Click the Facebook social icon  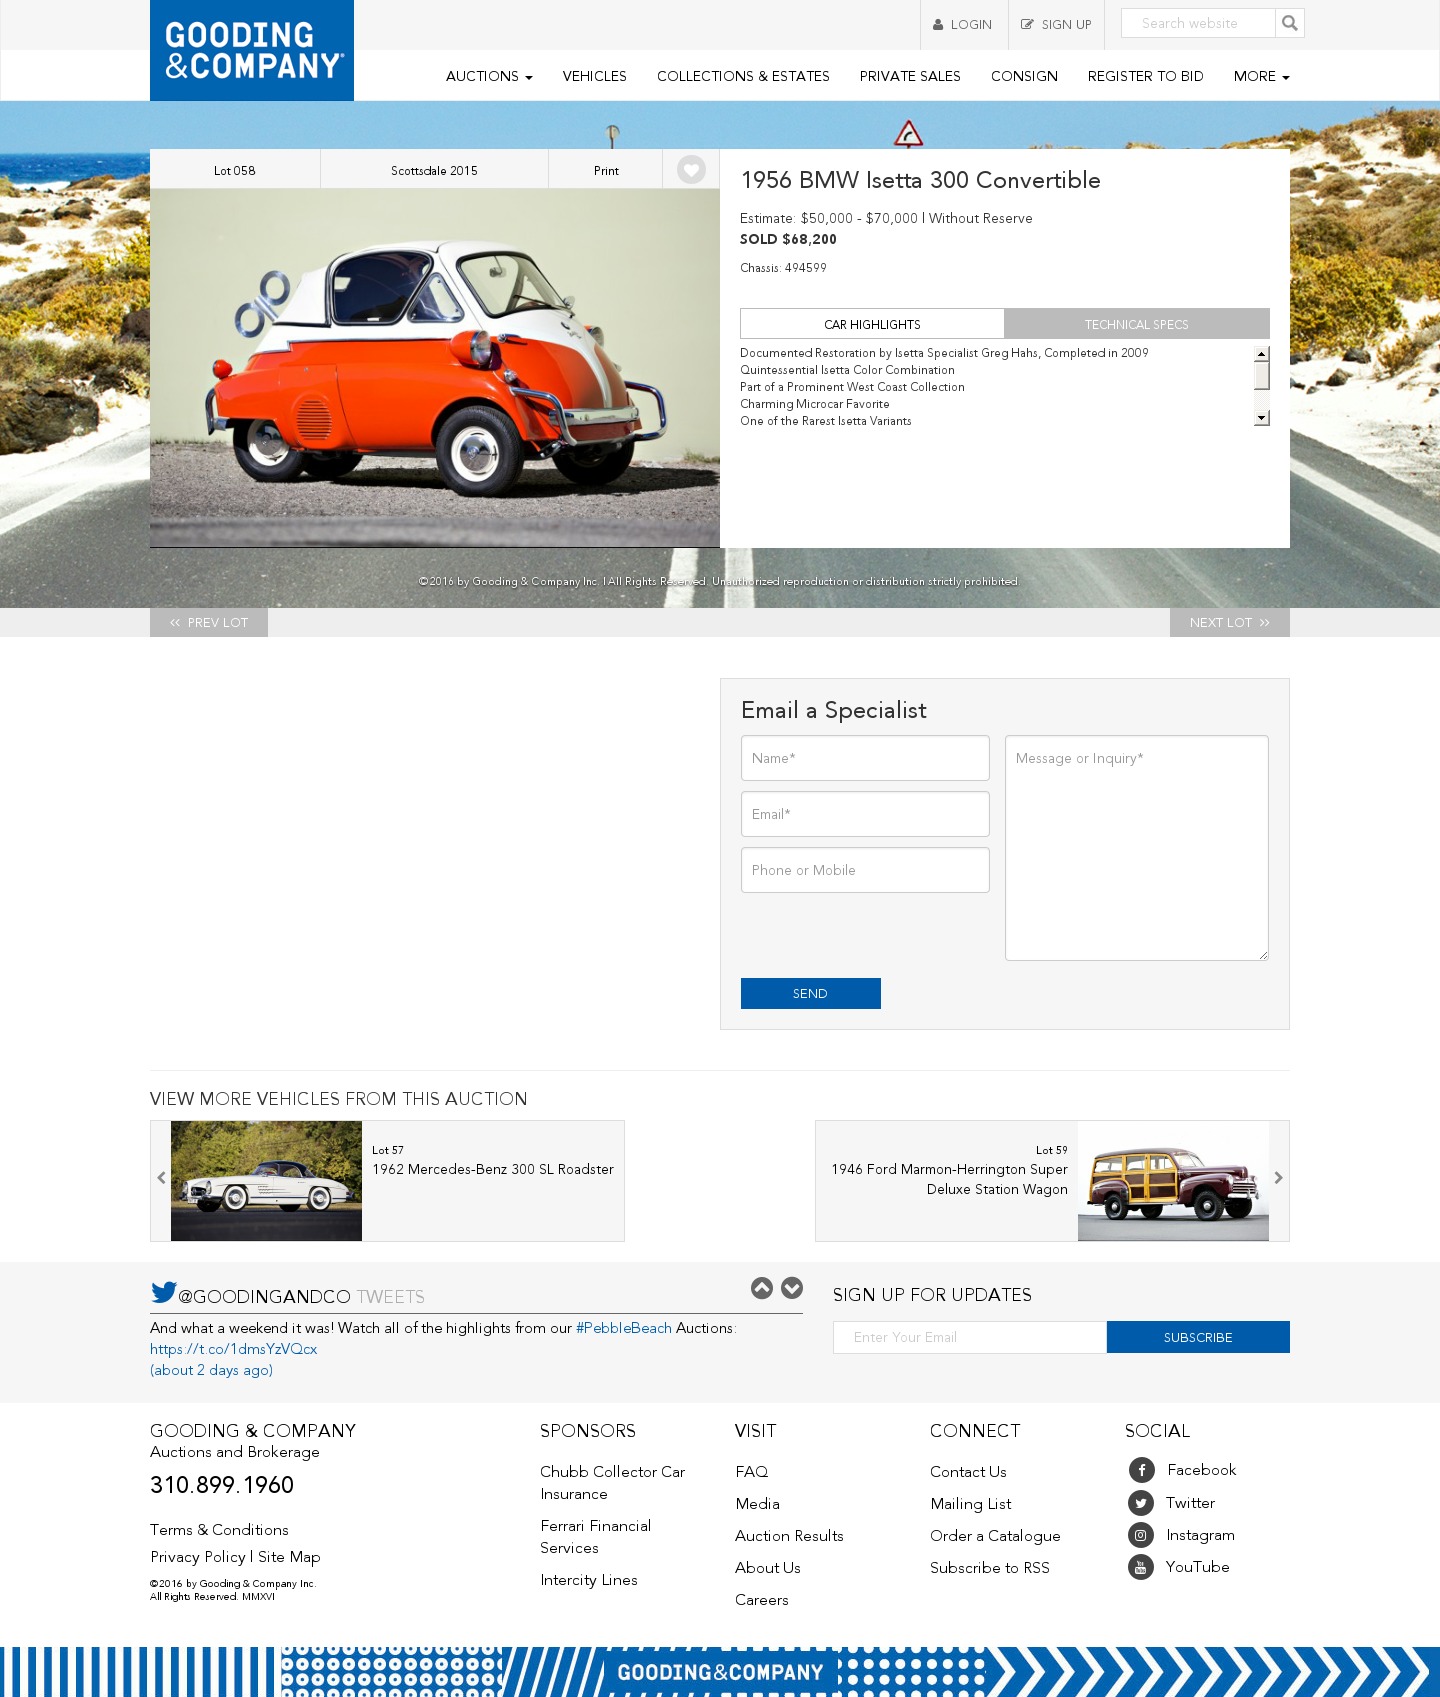click(1141, 1470)
